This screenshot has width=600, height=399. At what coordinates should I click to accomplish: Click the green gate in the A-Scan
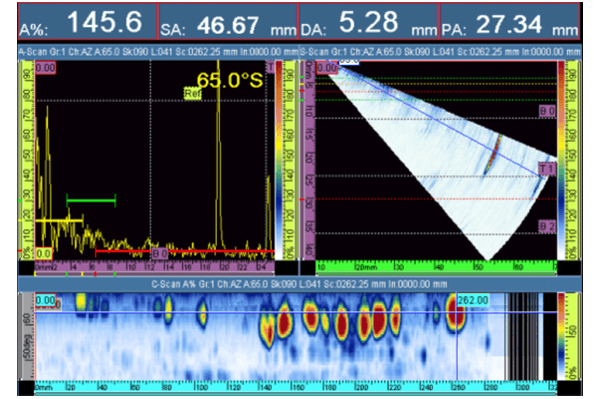(x=91, y=200)
